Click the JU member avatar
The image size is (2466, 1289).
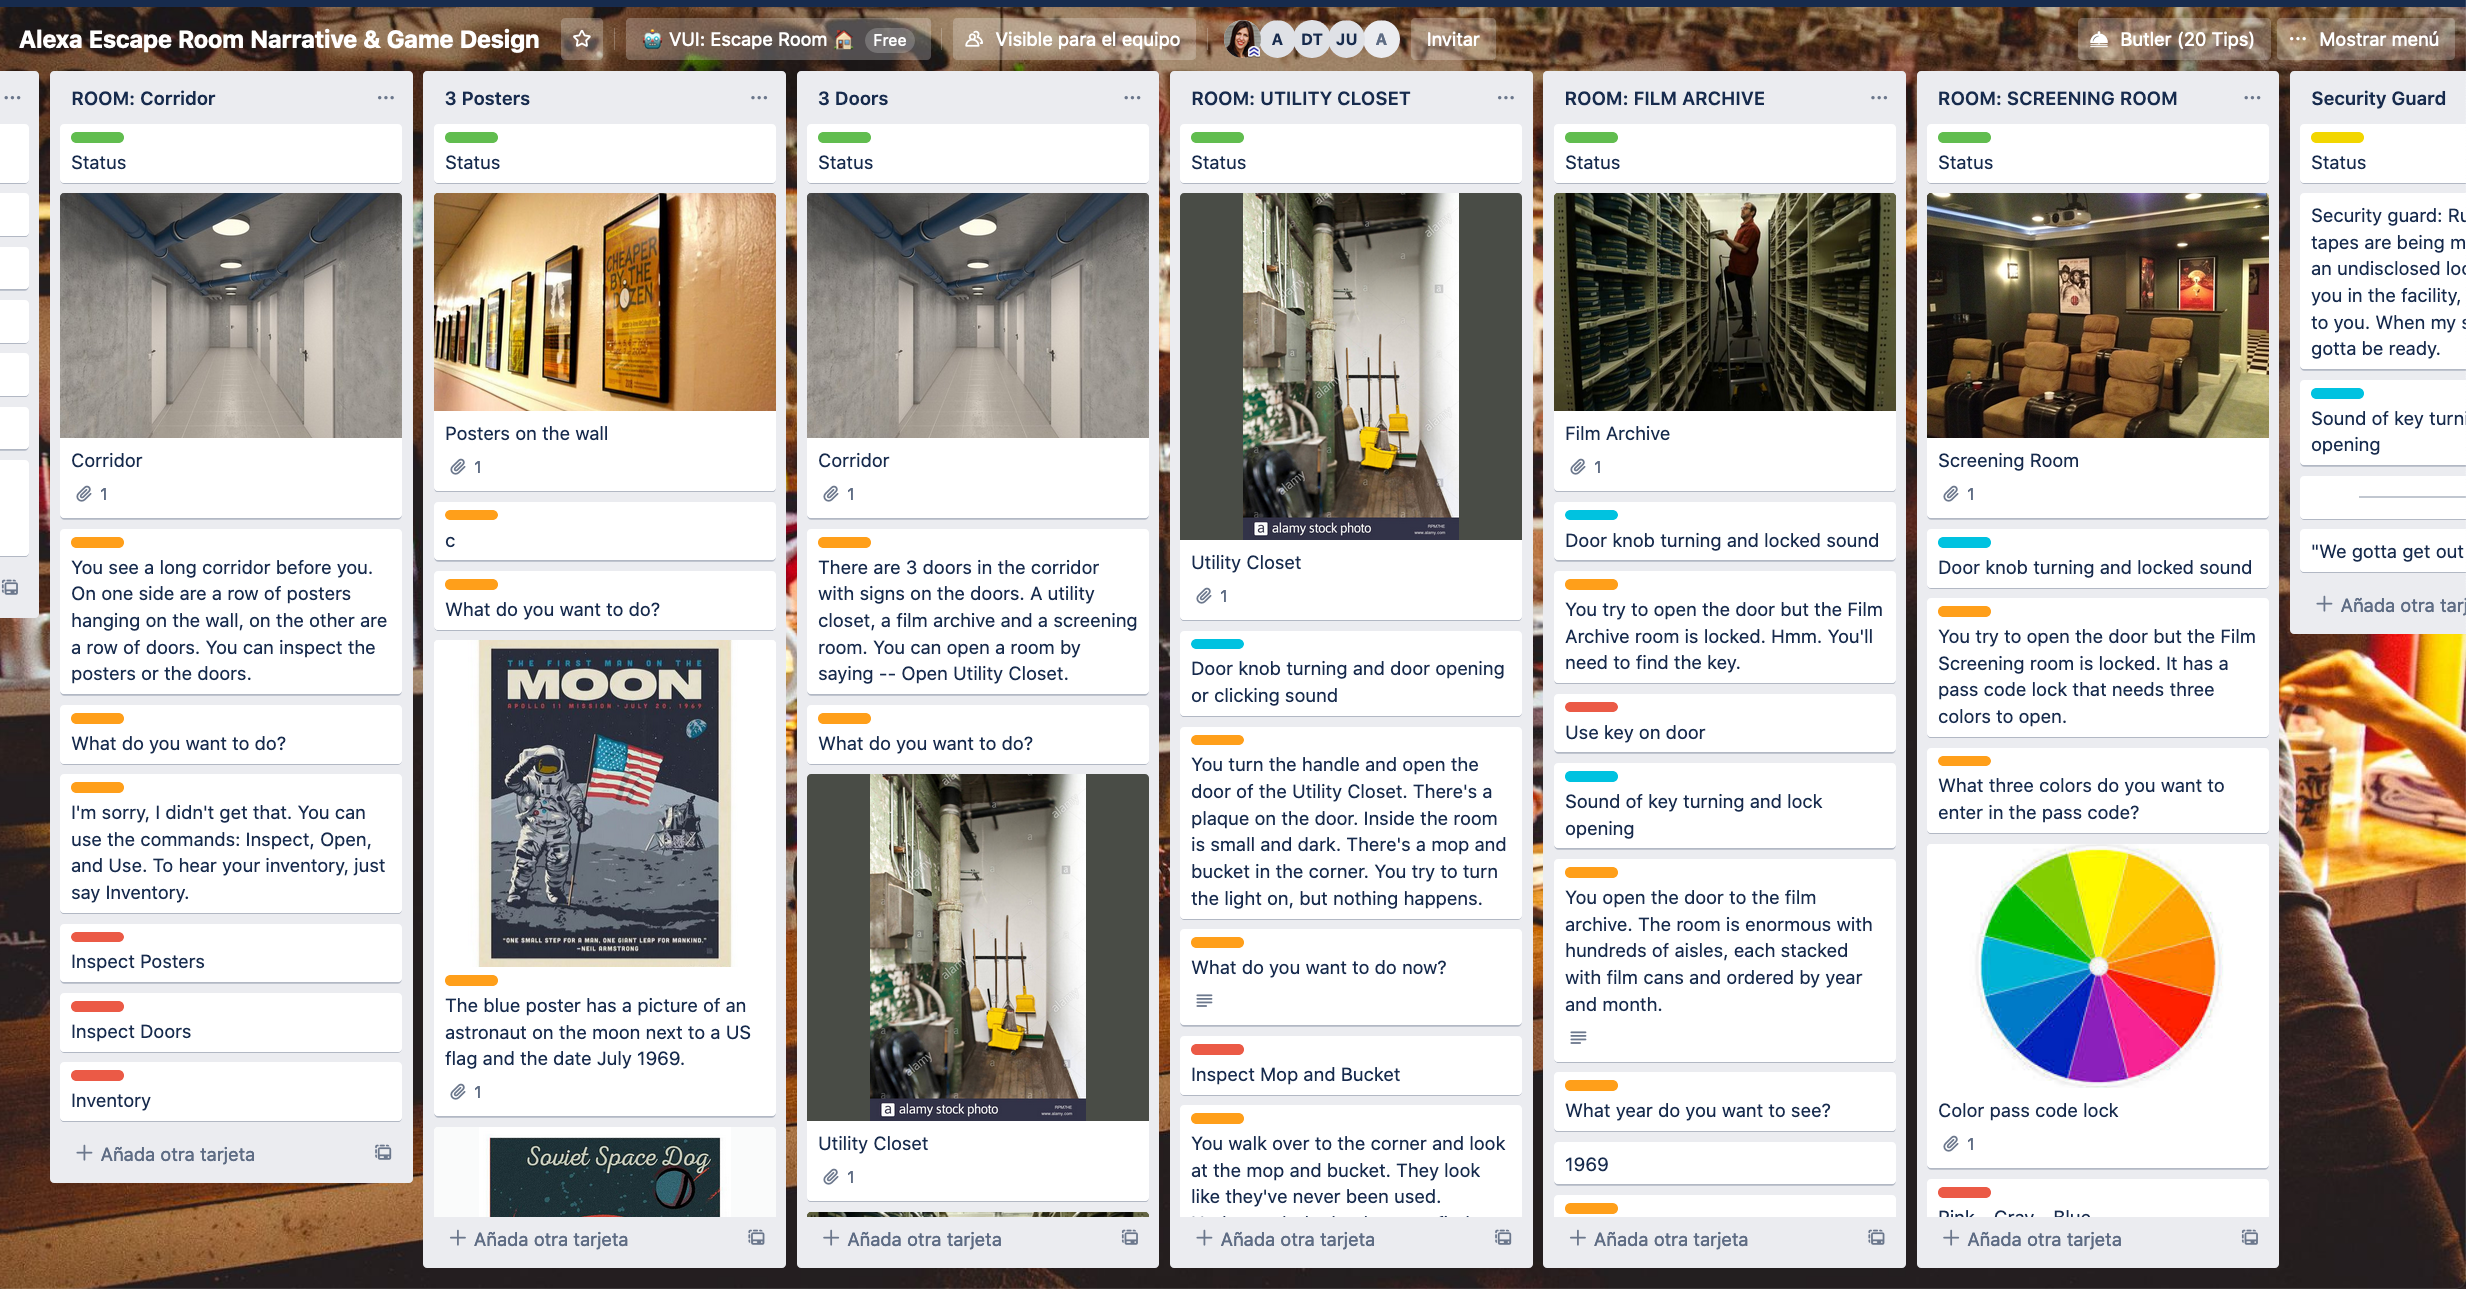pyautogui.click(x=1346, y=39)
